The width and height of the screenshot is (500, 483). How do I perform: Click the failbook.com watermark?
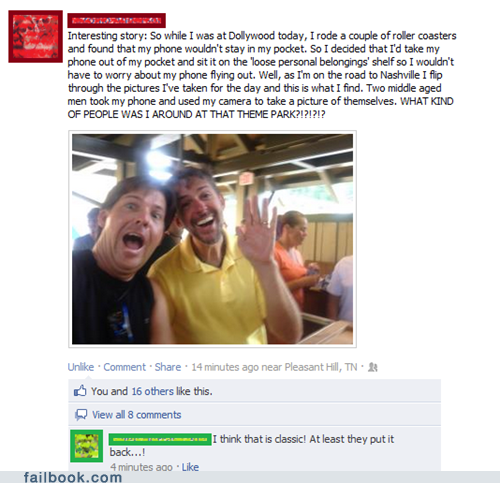[73, 477]
